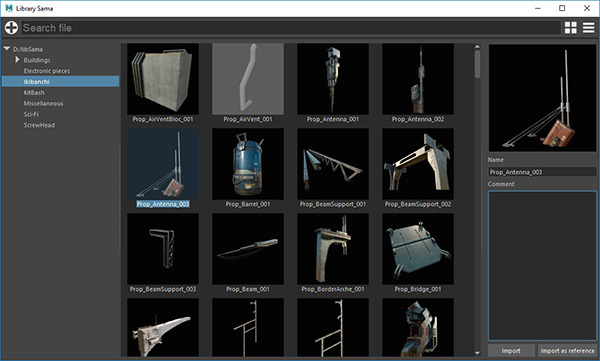Select Prop_AirVentBloc_001 thumbnail

coord(163,78)
